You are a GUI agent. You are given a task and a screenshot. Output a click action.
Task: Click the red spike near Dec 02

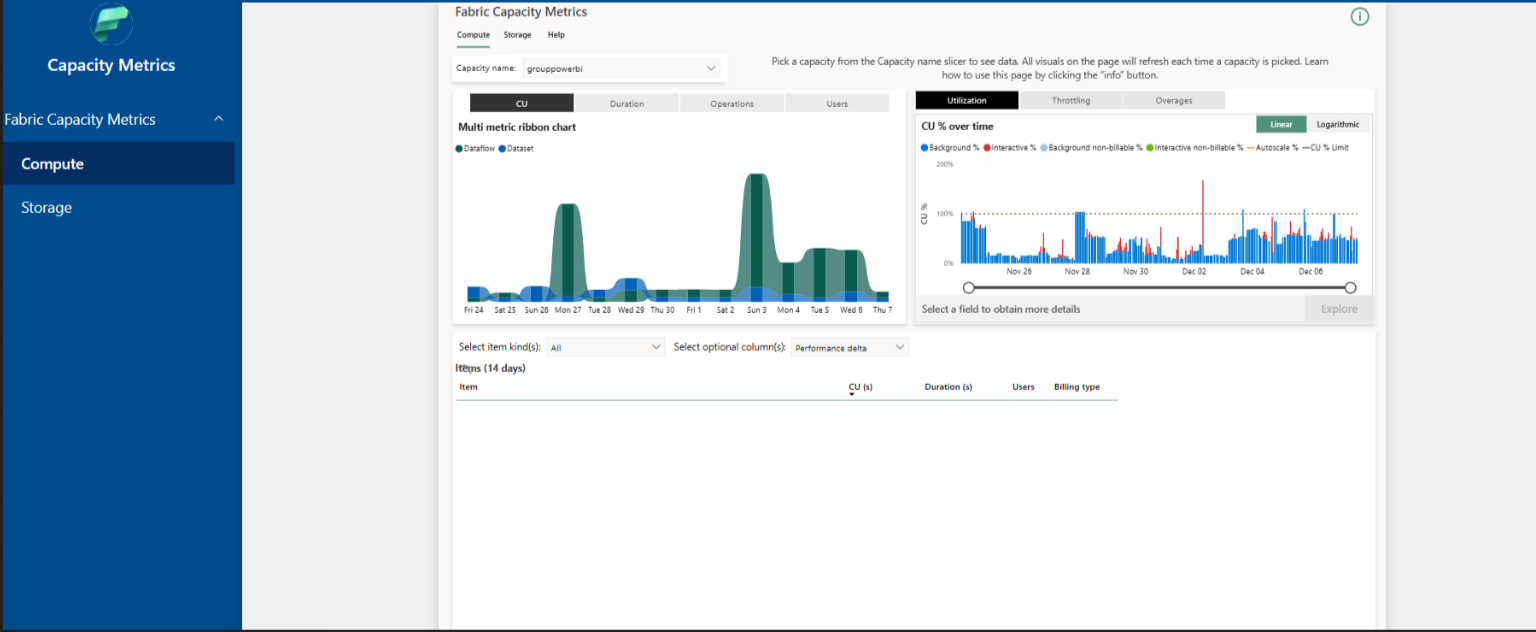click(x=1202, y=215)
